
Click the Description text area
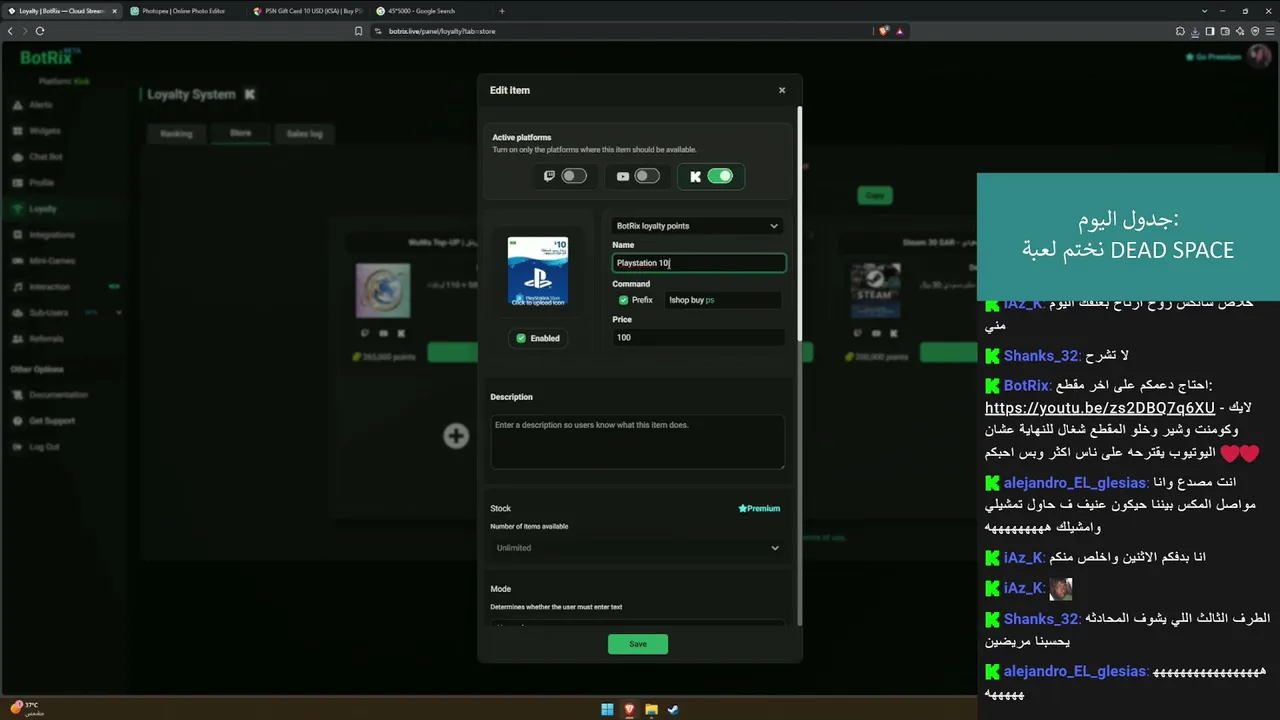[x=638, y=441]
